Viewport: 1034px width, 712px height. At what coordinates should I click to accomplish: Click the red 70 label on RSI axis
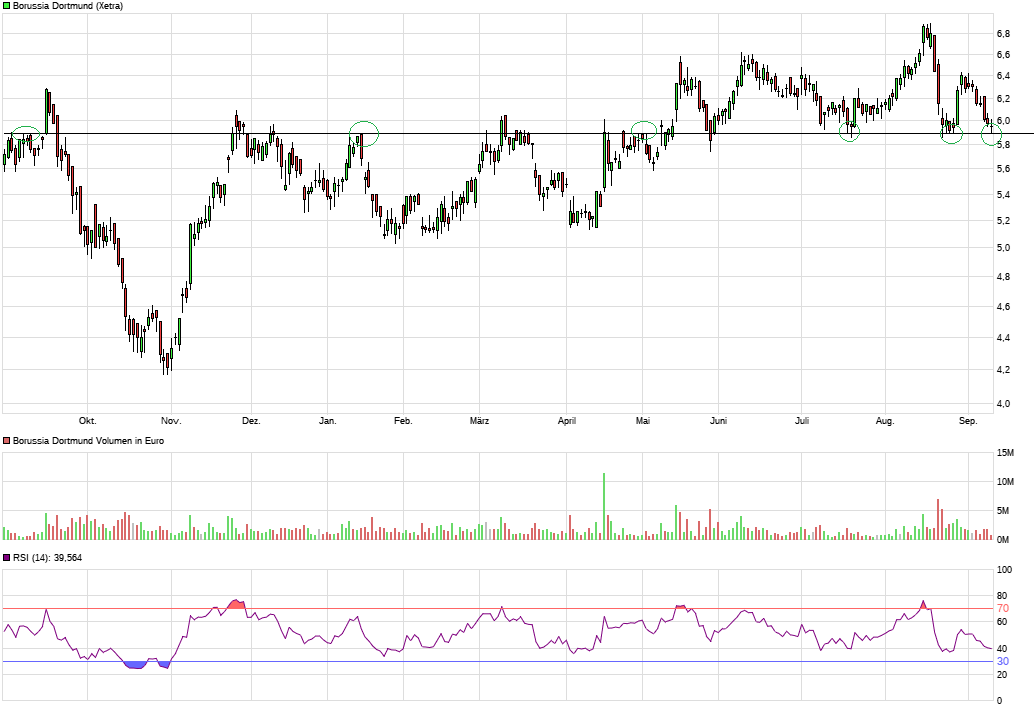1002,608
